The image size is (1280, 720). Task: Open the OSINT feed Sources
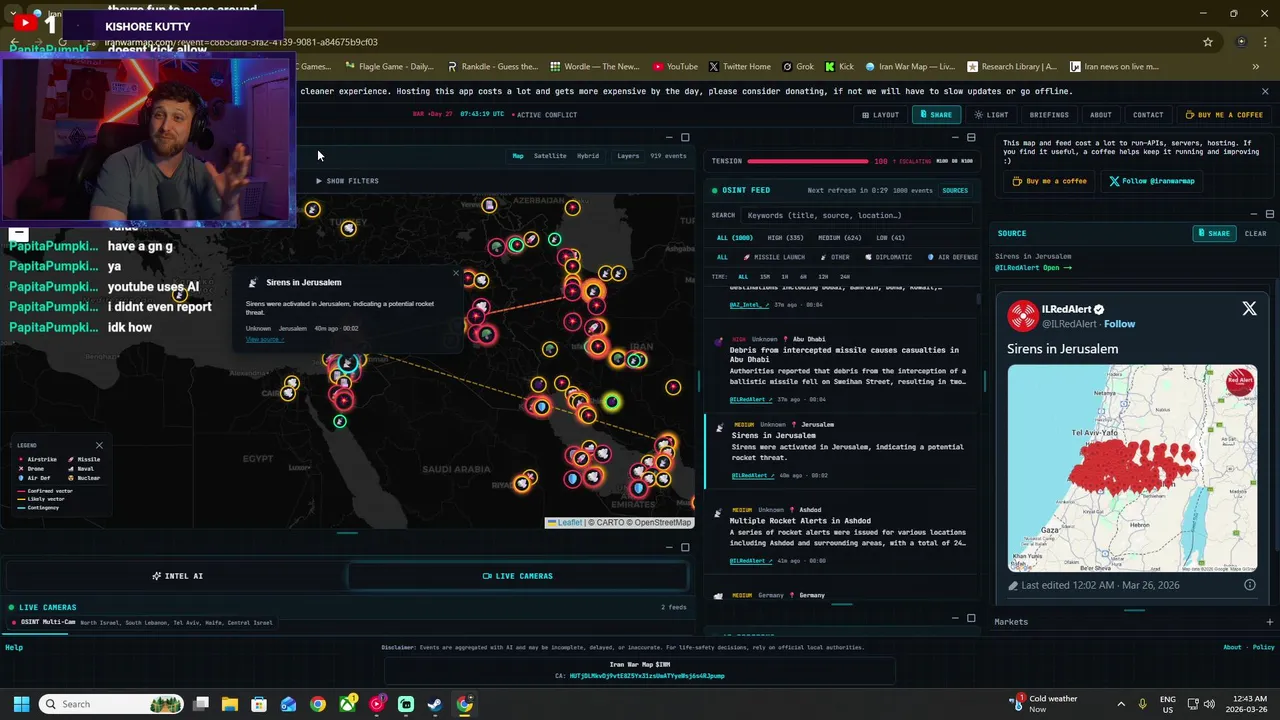click(x=955, y=190)
